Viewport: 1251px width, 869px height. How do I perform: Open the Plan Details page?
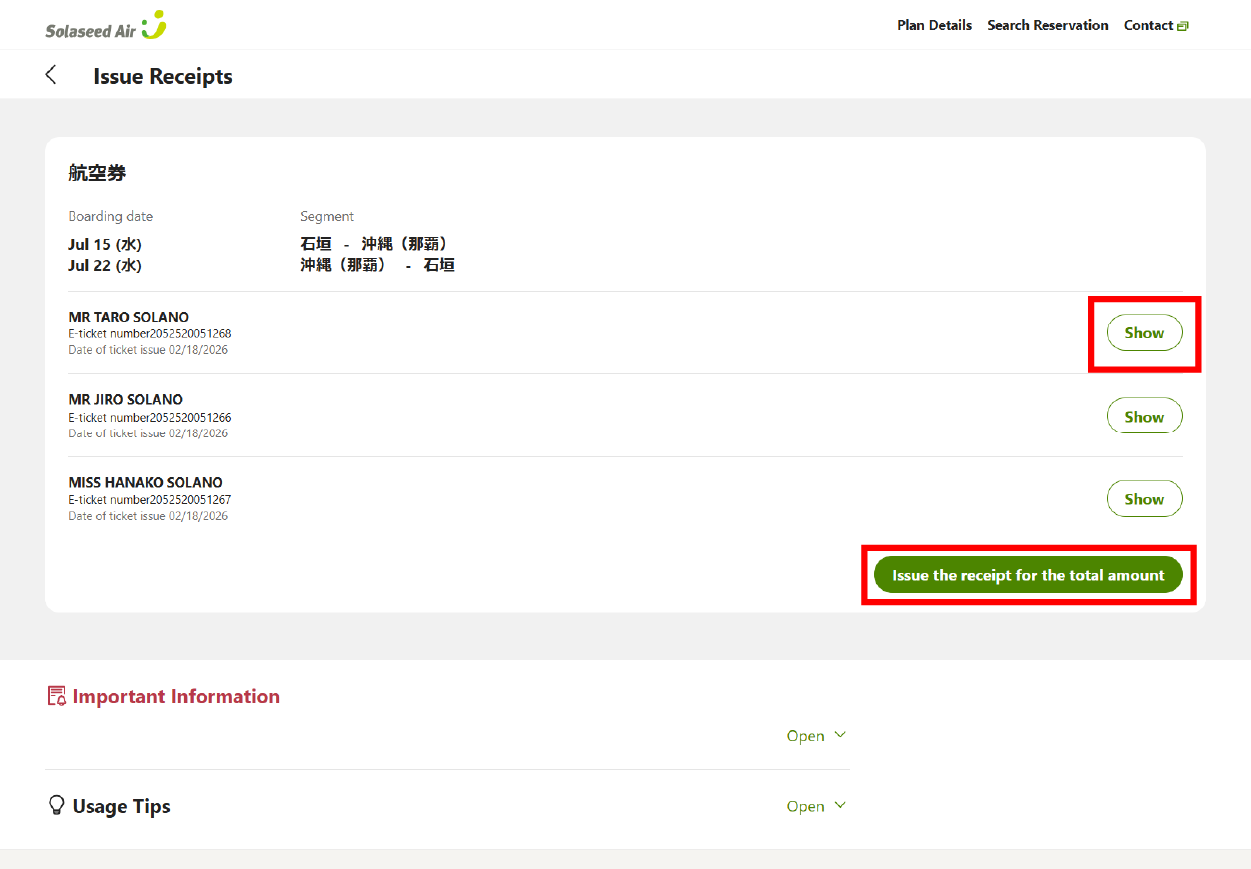pyautogui.click(x=934, y=25)
